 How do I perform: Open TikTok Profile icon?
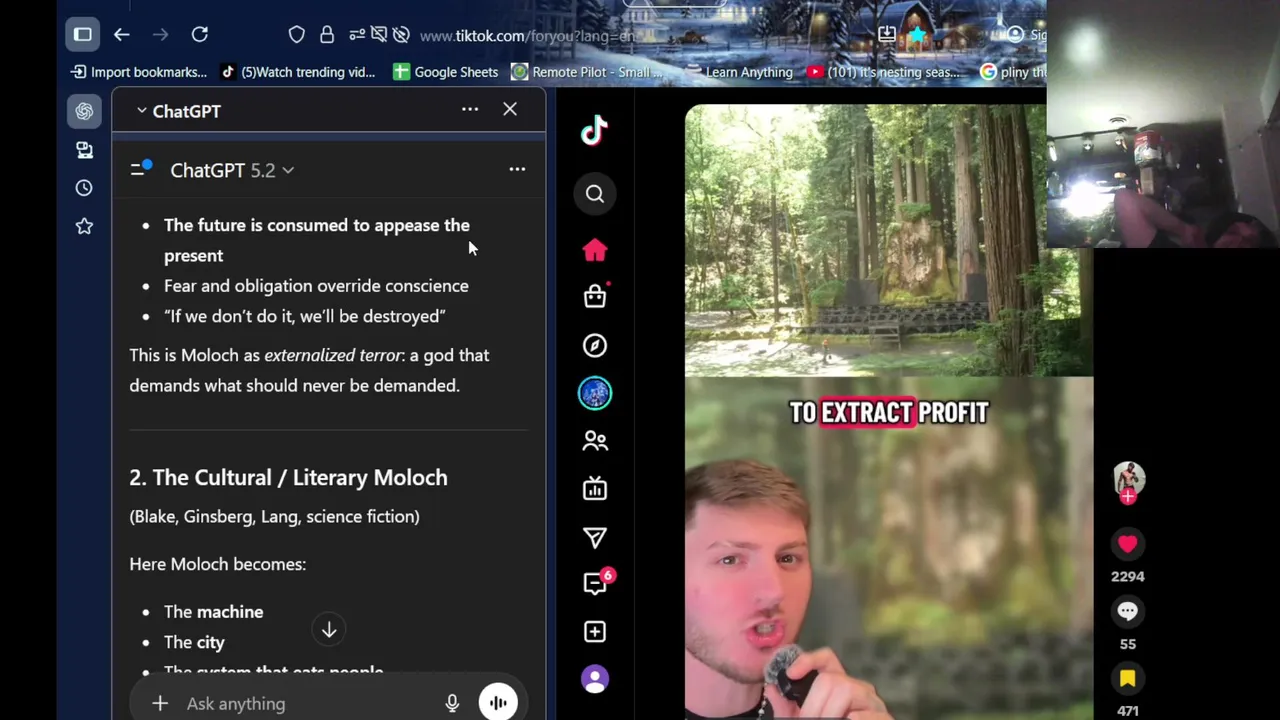[595, 680]
